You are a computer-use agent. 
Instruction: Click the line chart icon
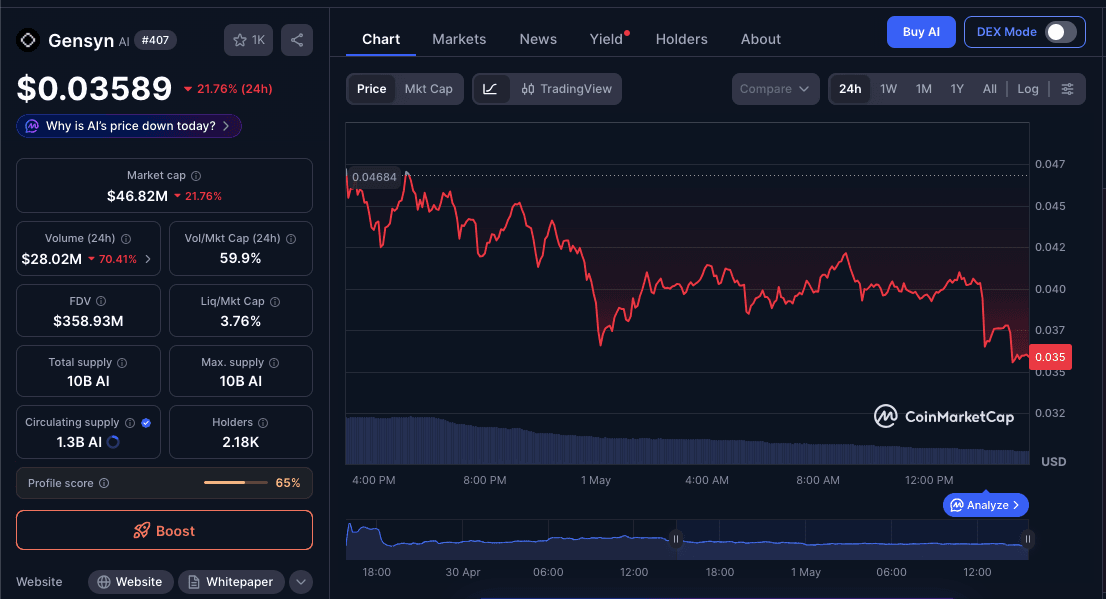[x=490, y=89]
